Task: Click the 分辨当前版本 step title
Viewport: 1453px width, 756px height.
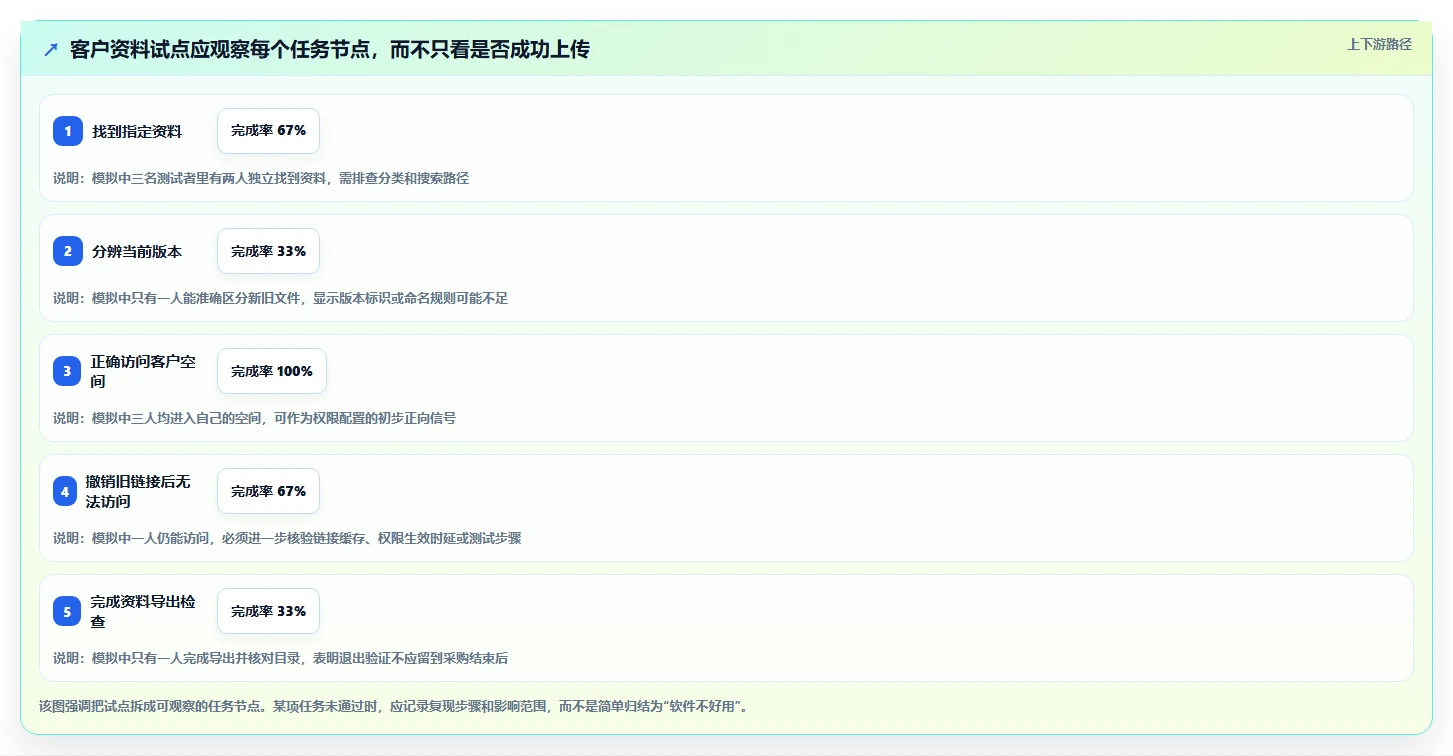Action: [137, 251]
